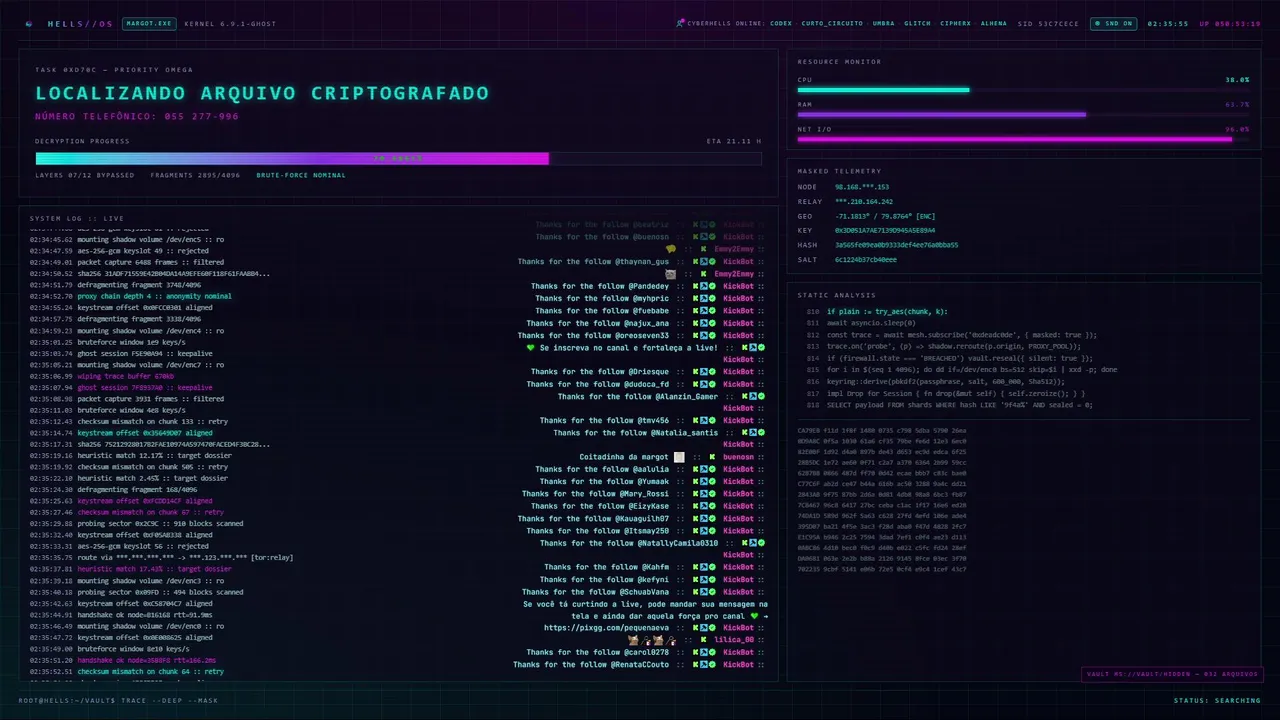
Task: Click the moderator badge on the @myhpric row
Action: pyautogui.click(x=704, y=298)
